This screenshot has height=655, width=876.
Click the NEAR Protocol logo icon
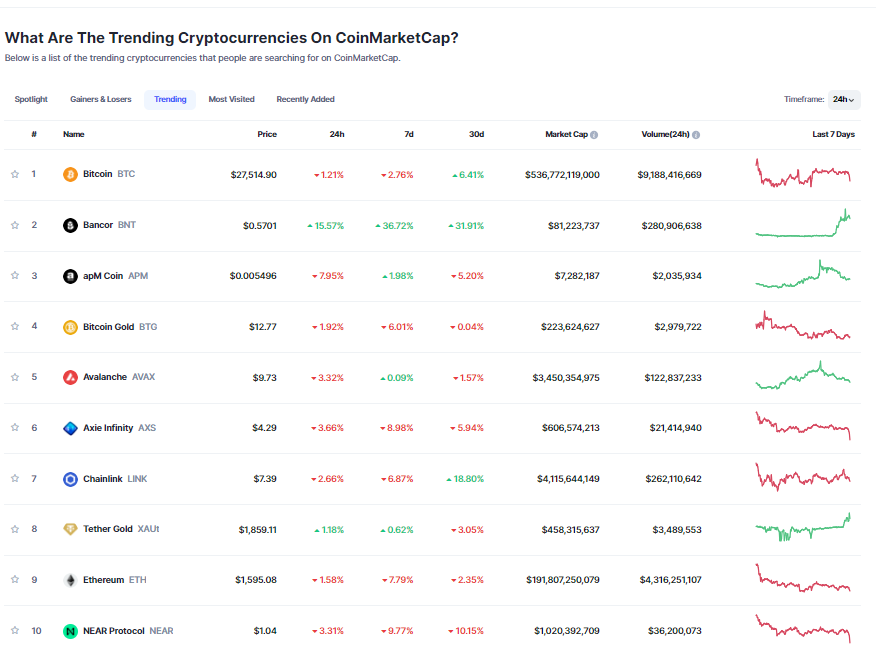pos(70,631)
